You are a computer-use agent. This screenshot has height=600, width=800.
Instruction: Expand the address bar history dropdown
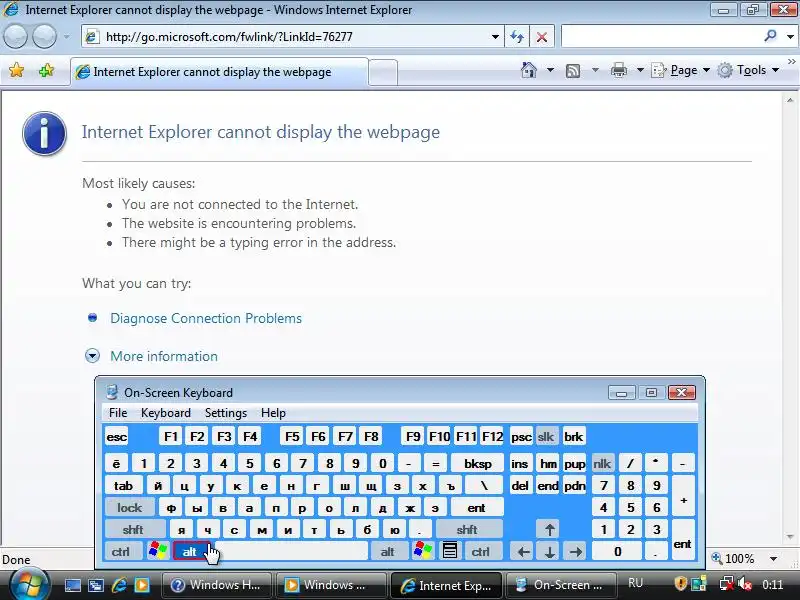[495, 37]
